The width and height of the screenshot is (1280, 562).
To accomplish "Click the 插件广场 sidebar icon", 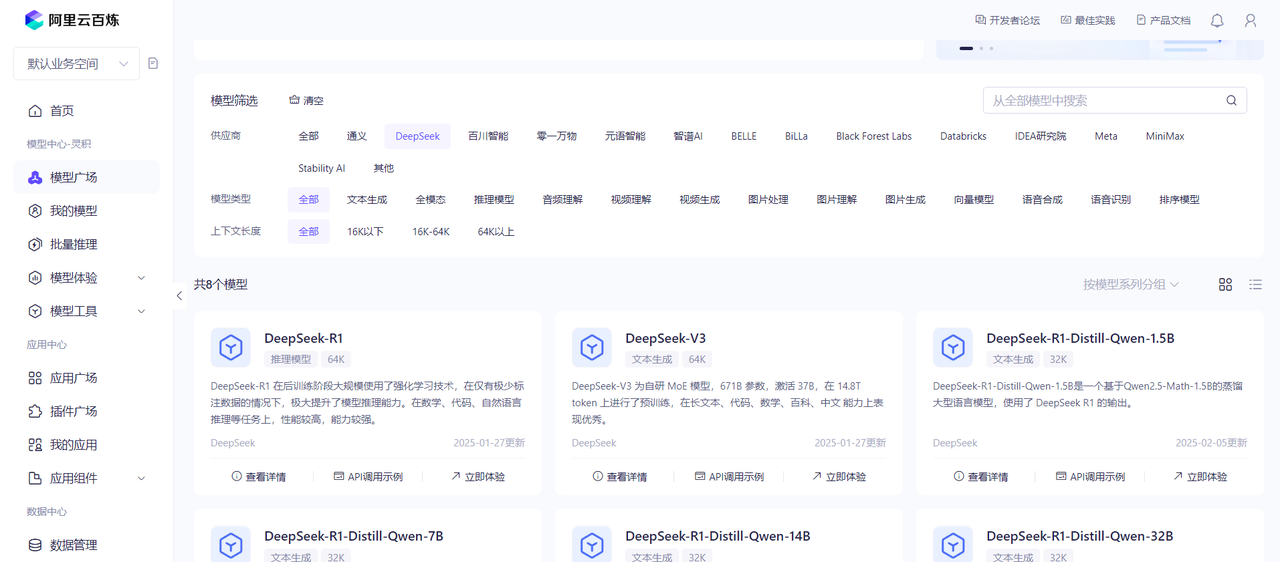I will coord(35,412).
